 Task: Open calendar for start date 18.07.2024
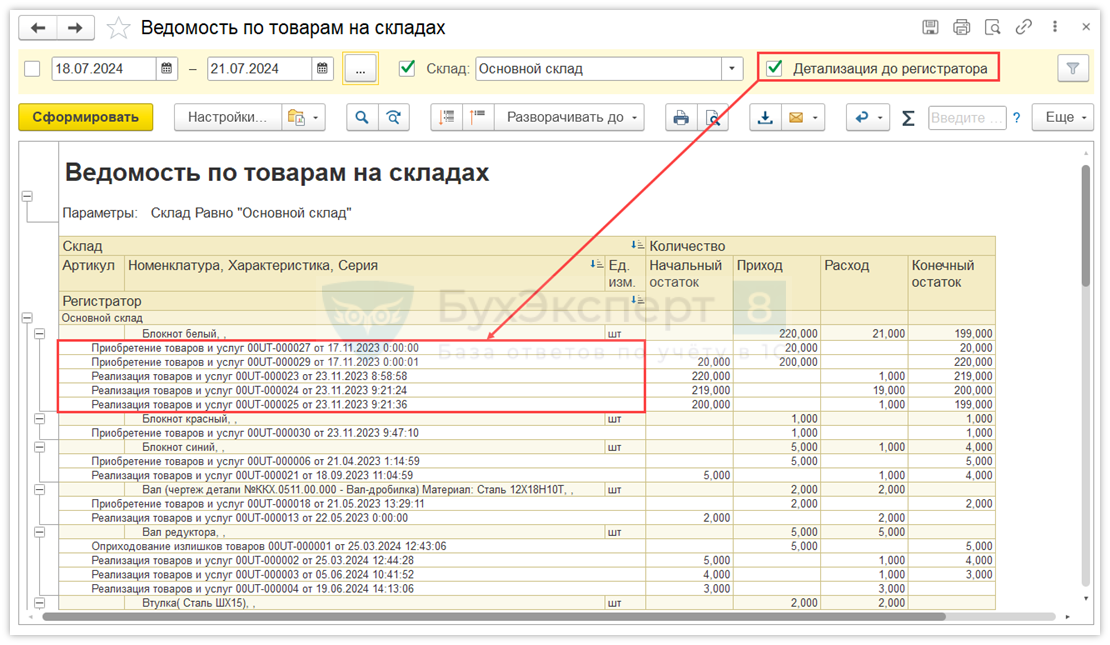169,69
